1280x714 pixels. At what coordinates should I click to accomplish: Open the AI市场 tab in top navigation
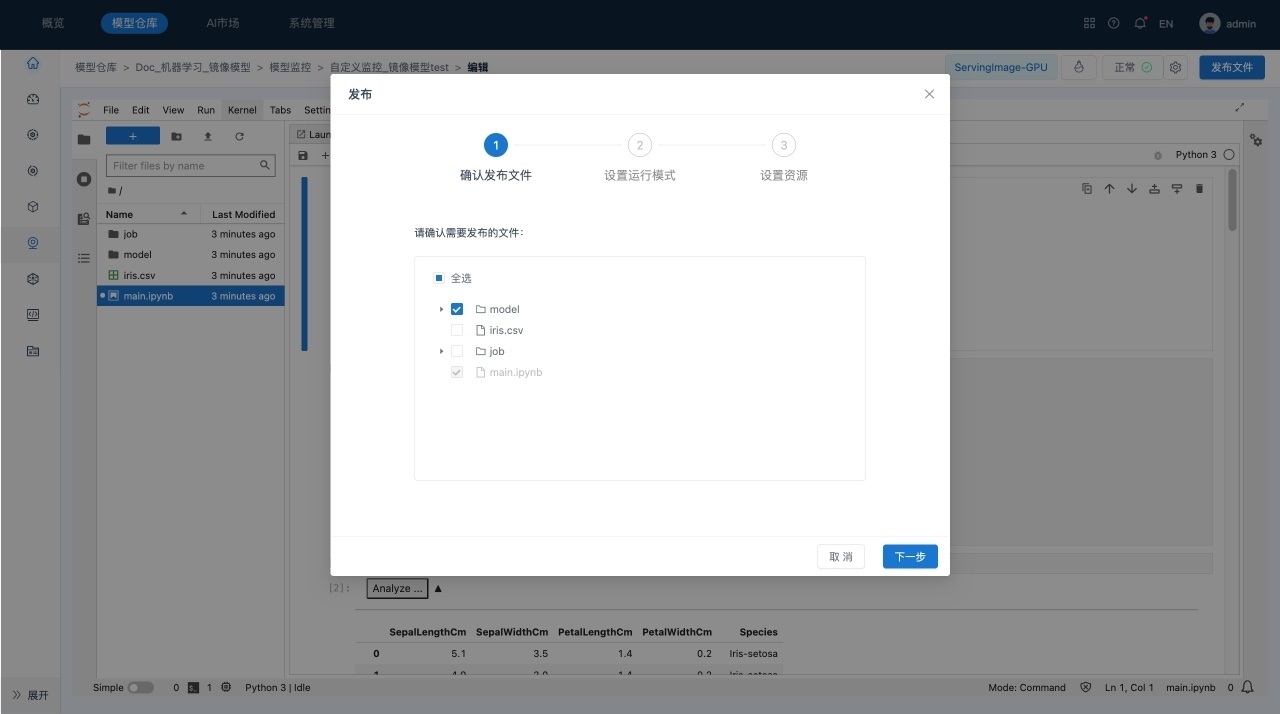[222, 23]
